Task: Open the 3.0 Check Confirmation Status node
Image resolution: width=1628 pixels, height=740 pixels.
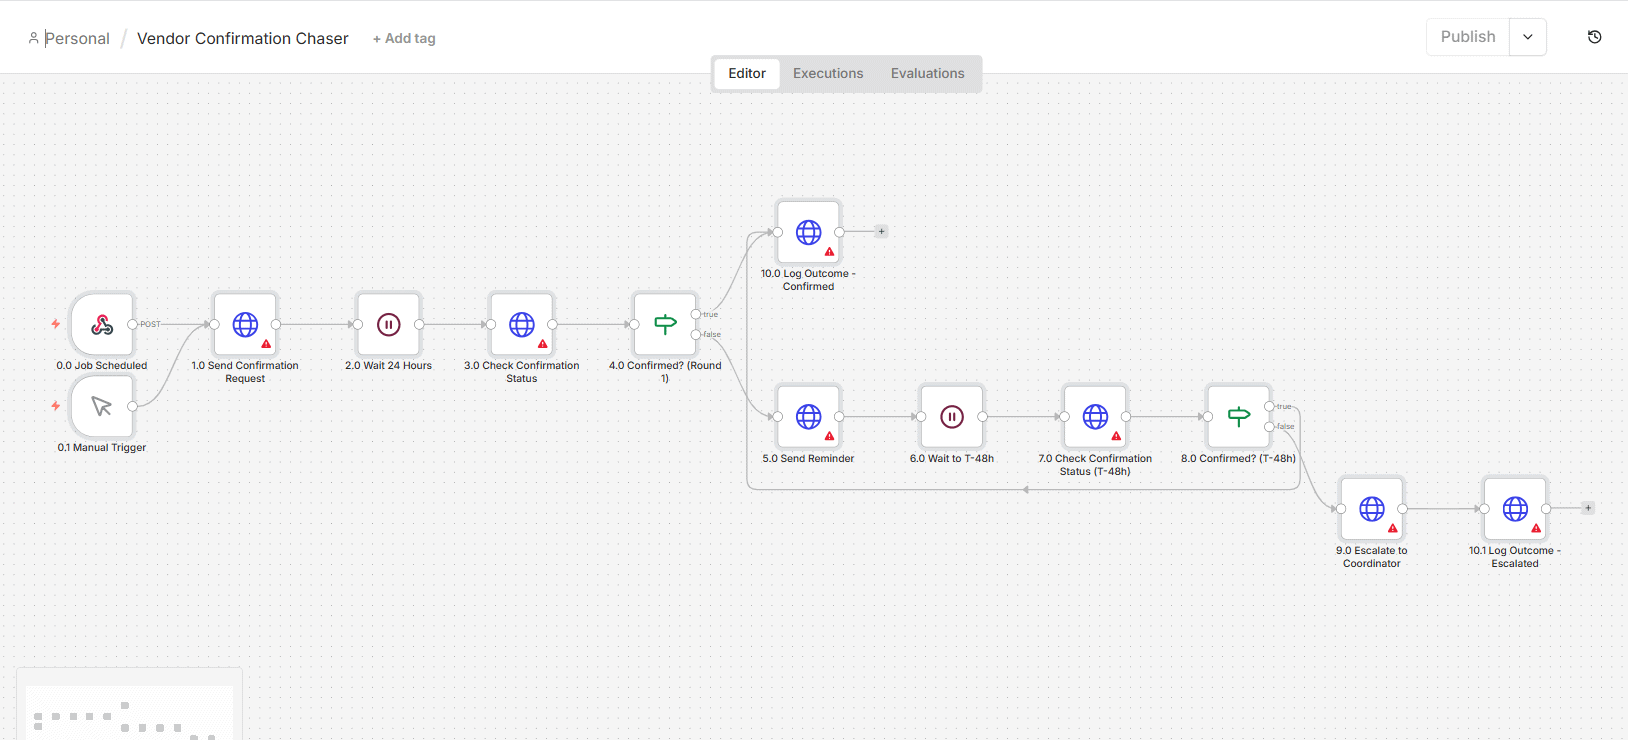Action: (521, 324)
